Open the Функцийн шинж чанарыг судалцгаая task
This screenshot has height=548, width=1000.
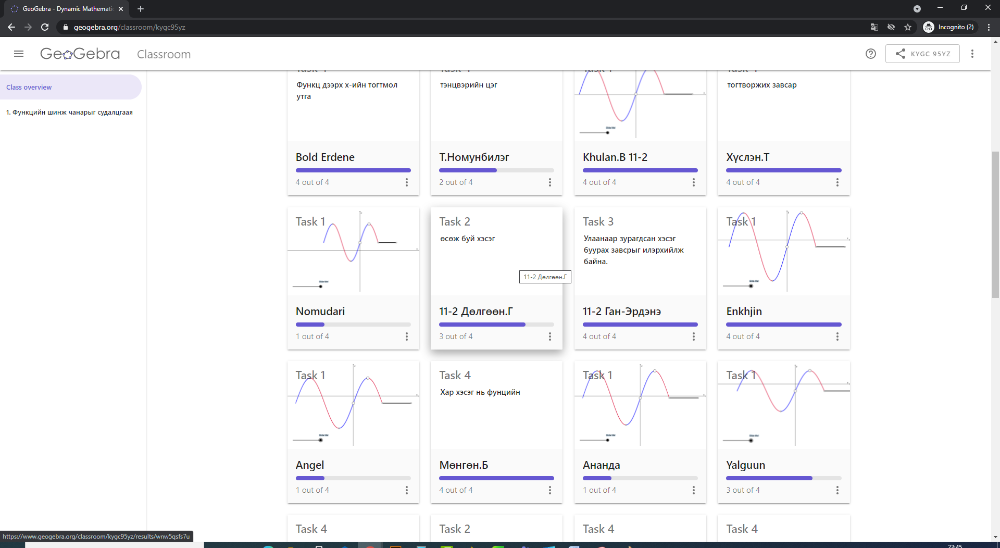[70, 112]
